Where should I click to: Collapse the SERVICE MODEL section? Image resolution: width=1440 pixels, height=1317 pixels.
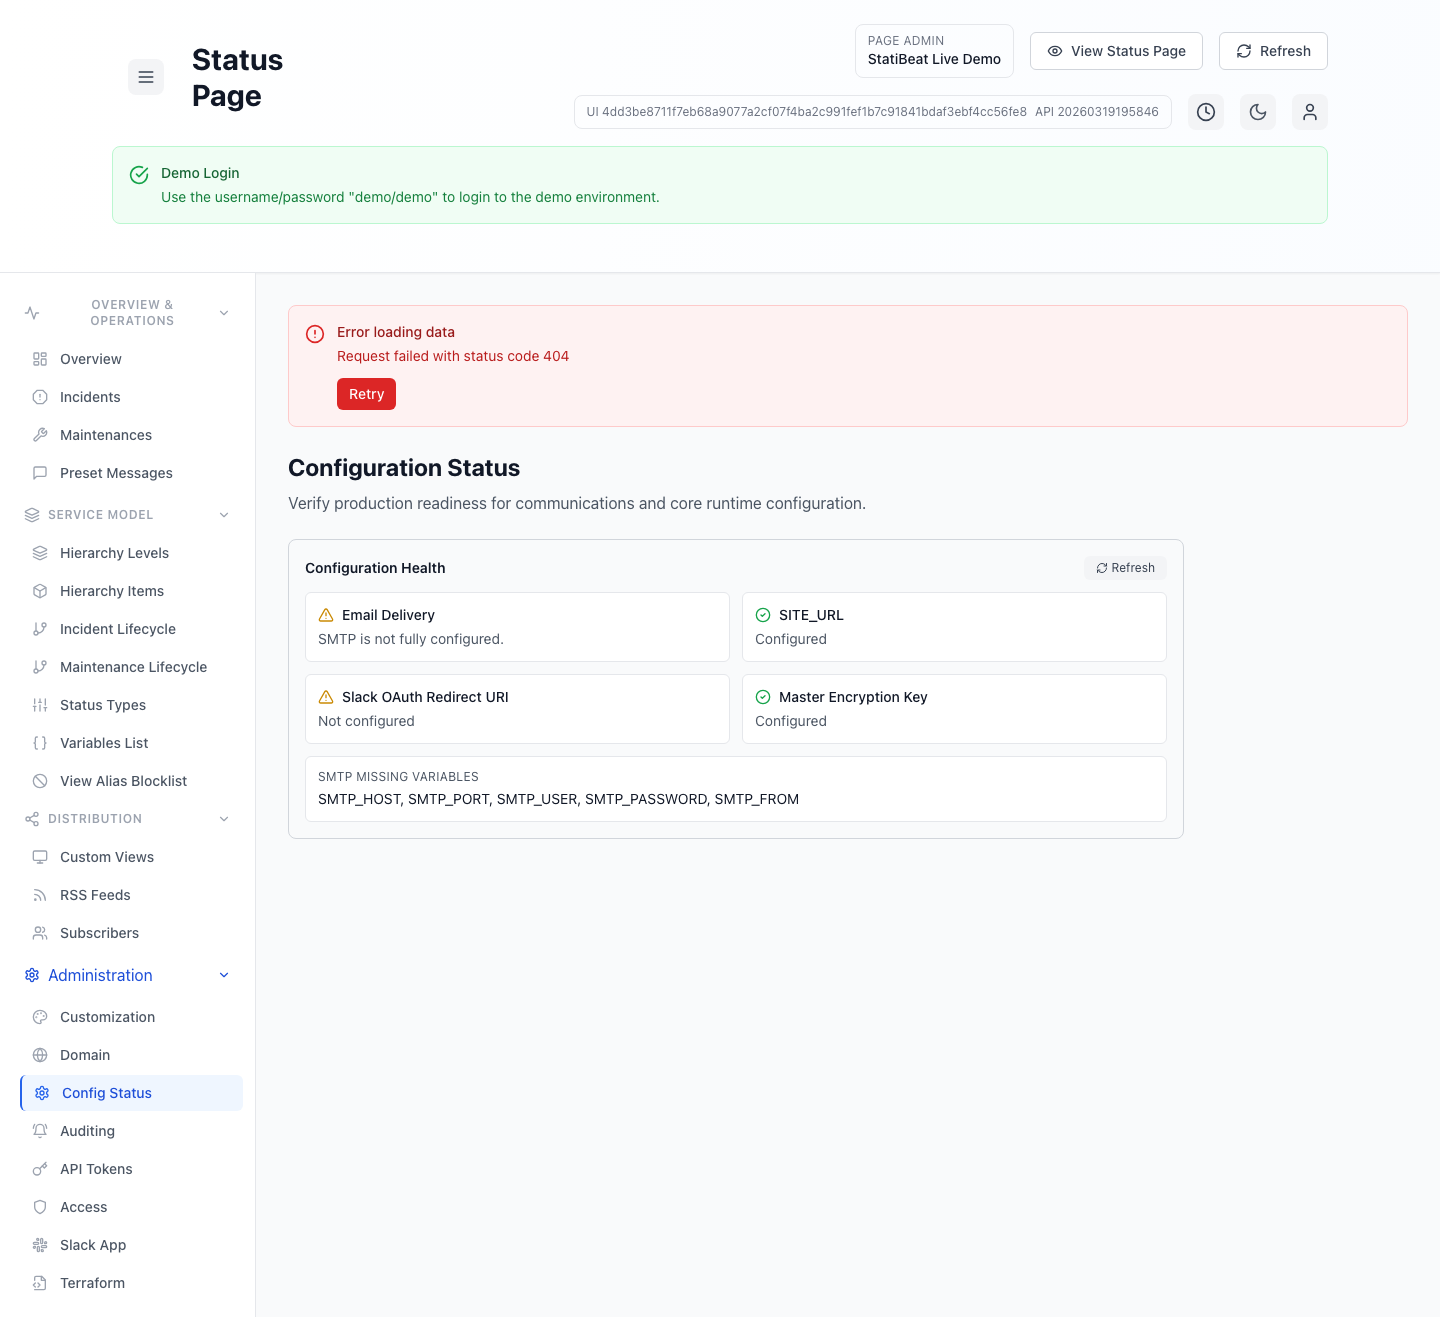click(x=223, y=514)
